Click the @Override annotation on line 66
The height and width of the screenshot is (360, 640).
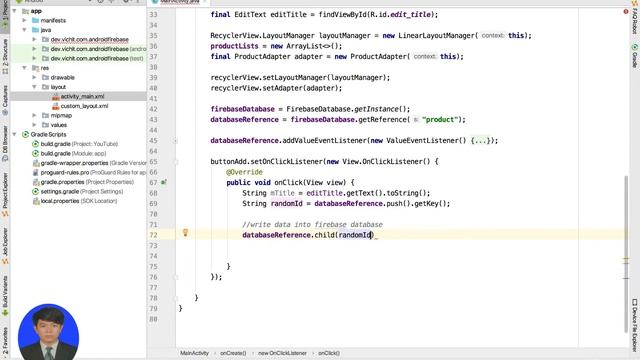(244, 172)
